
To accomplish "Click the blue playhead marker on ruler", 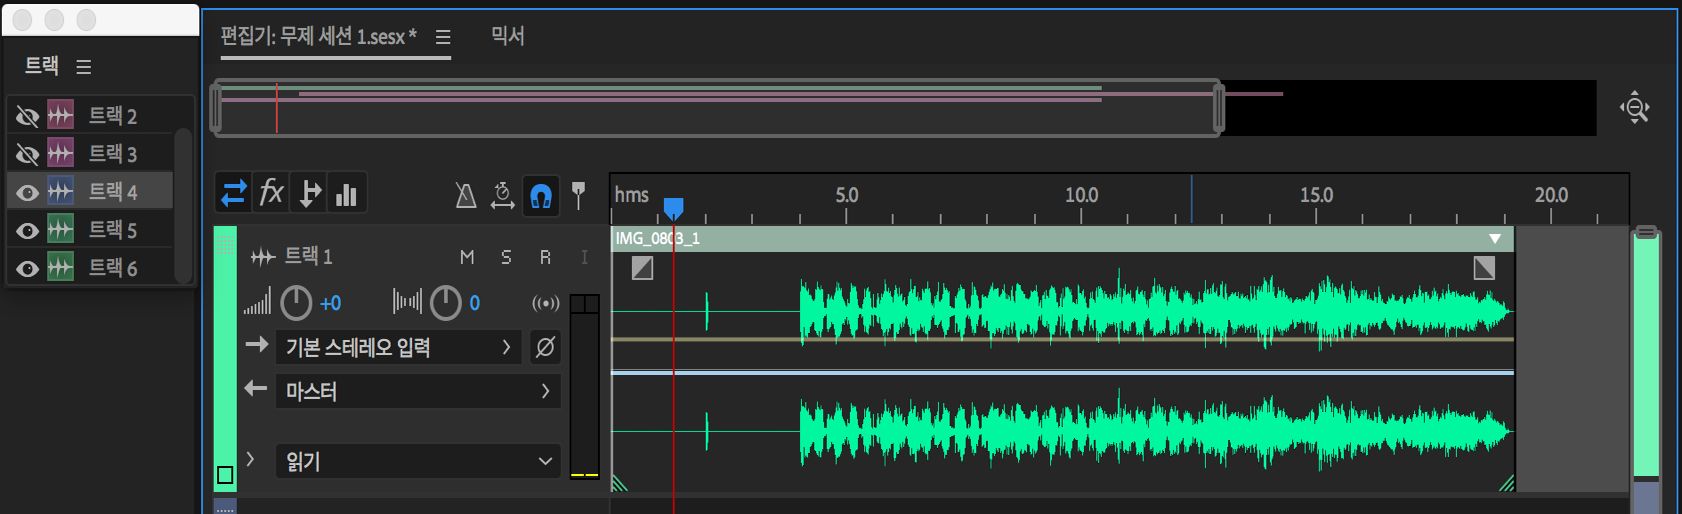I will 674,208.
